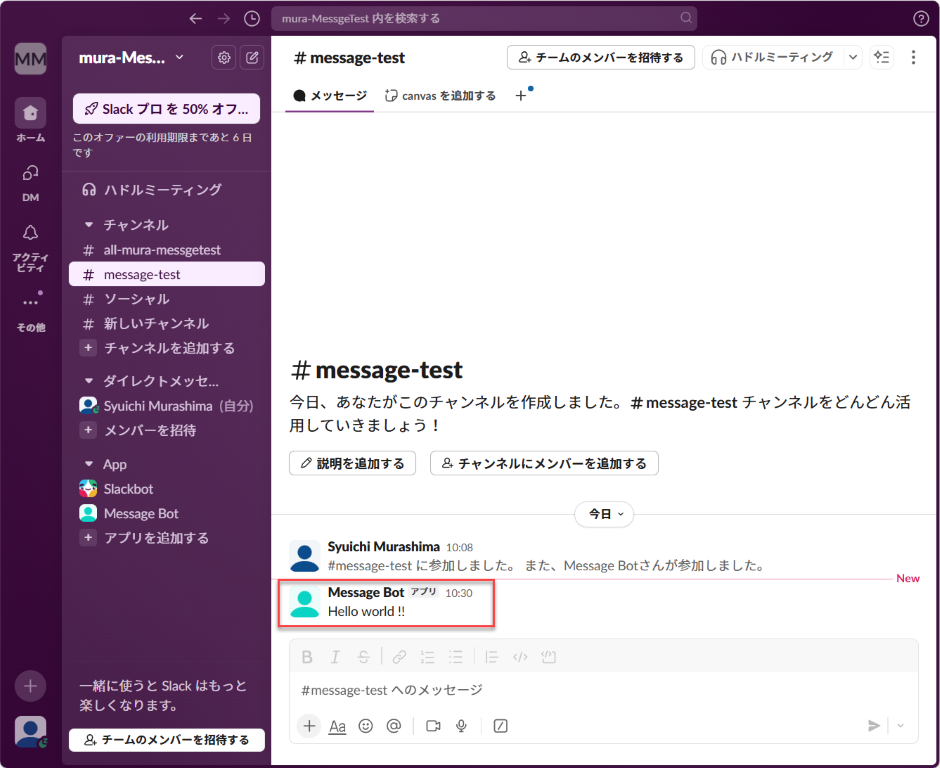Viewport: 940px width, 768px height.
Task: Focus the mura-MessgeTest search field
Action: pos(484,19)
